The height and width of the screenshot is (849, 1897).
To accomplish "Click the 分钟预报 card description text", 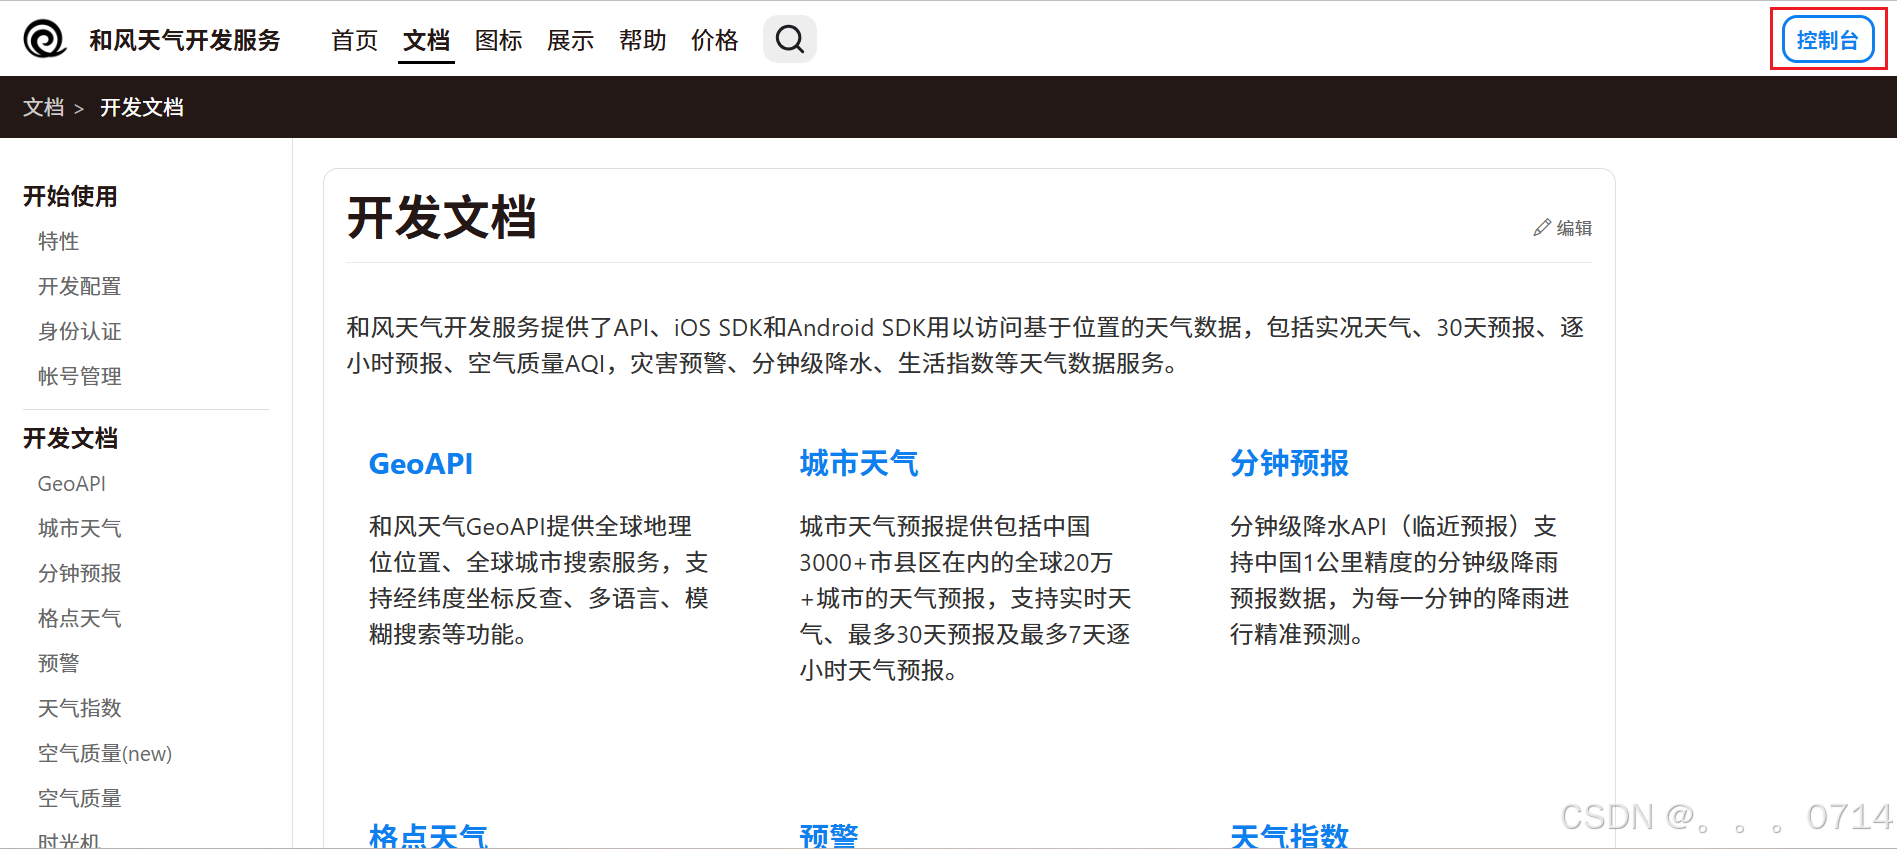I will click(x=1400, y=580).
